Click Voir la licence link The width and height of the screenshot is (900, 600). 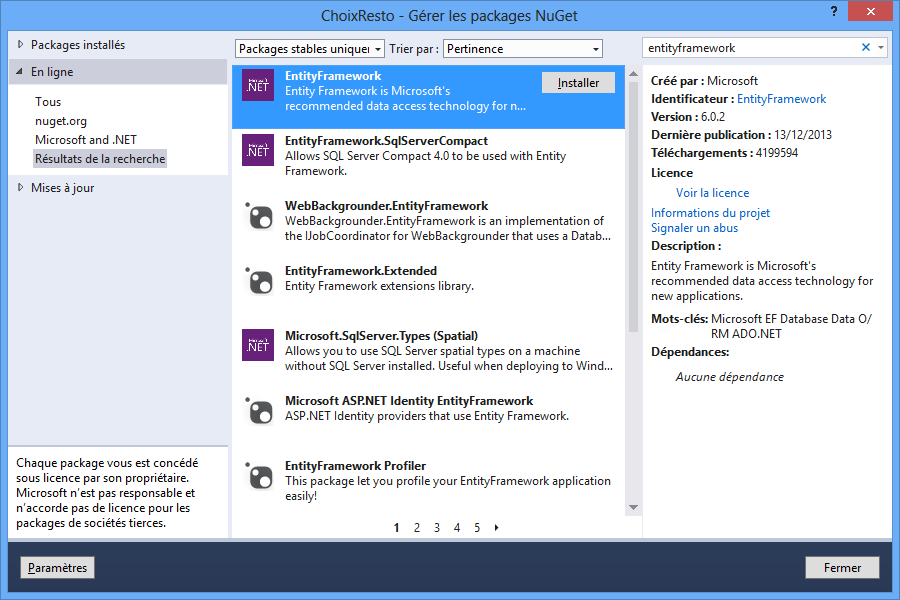coord(712,193)
